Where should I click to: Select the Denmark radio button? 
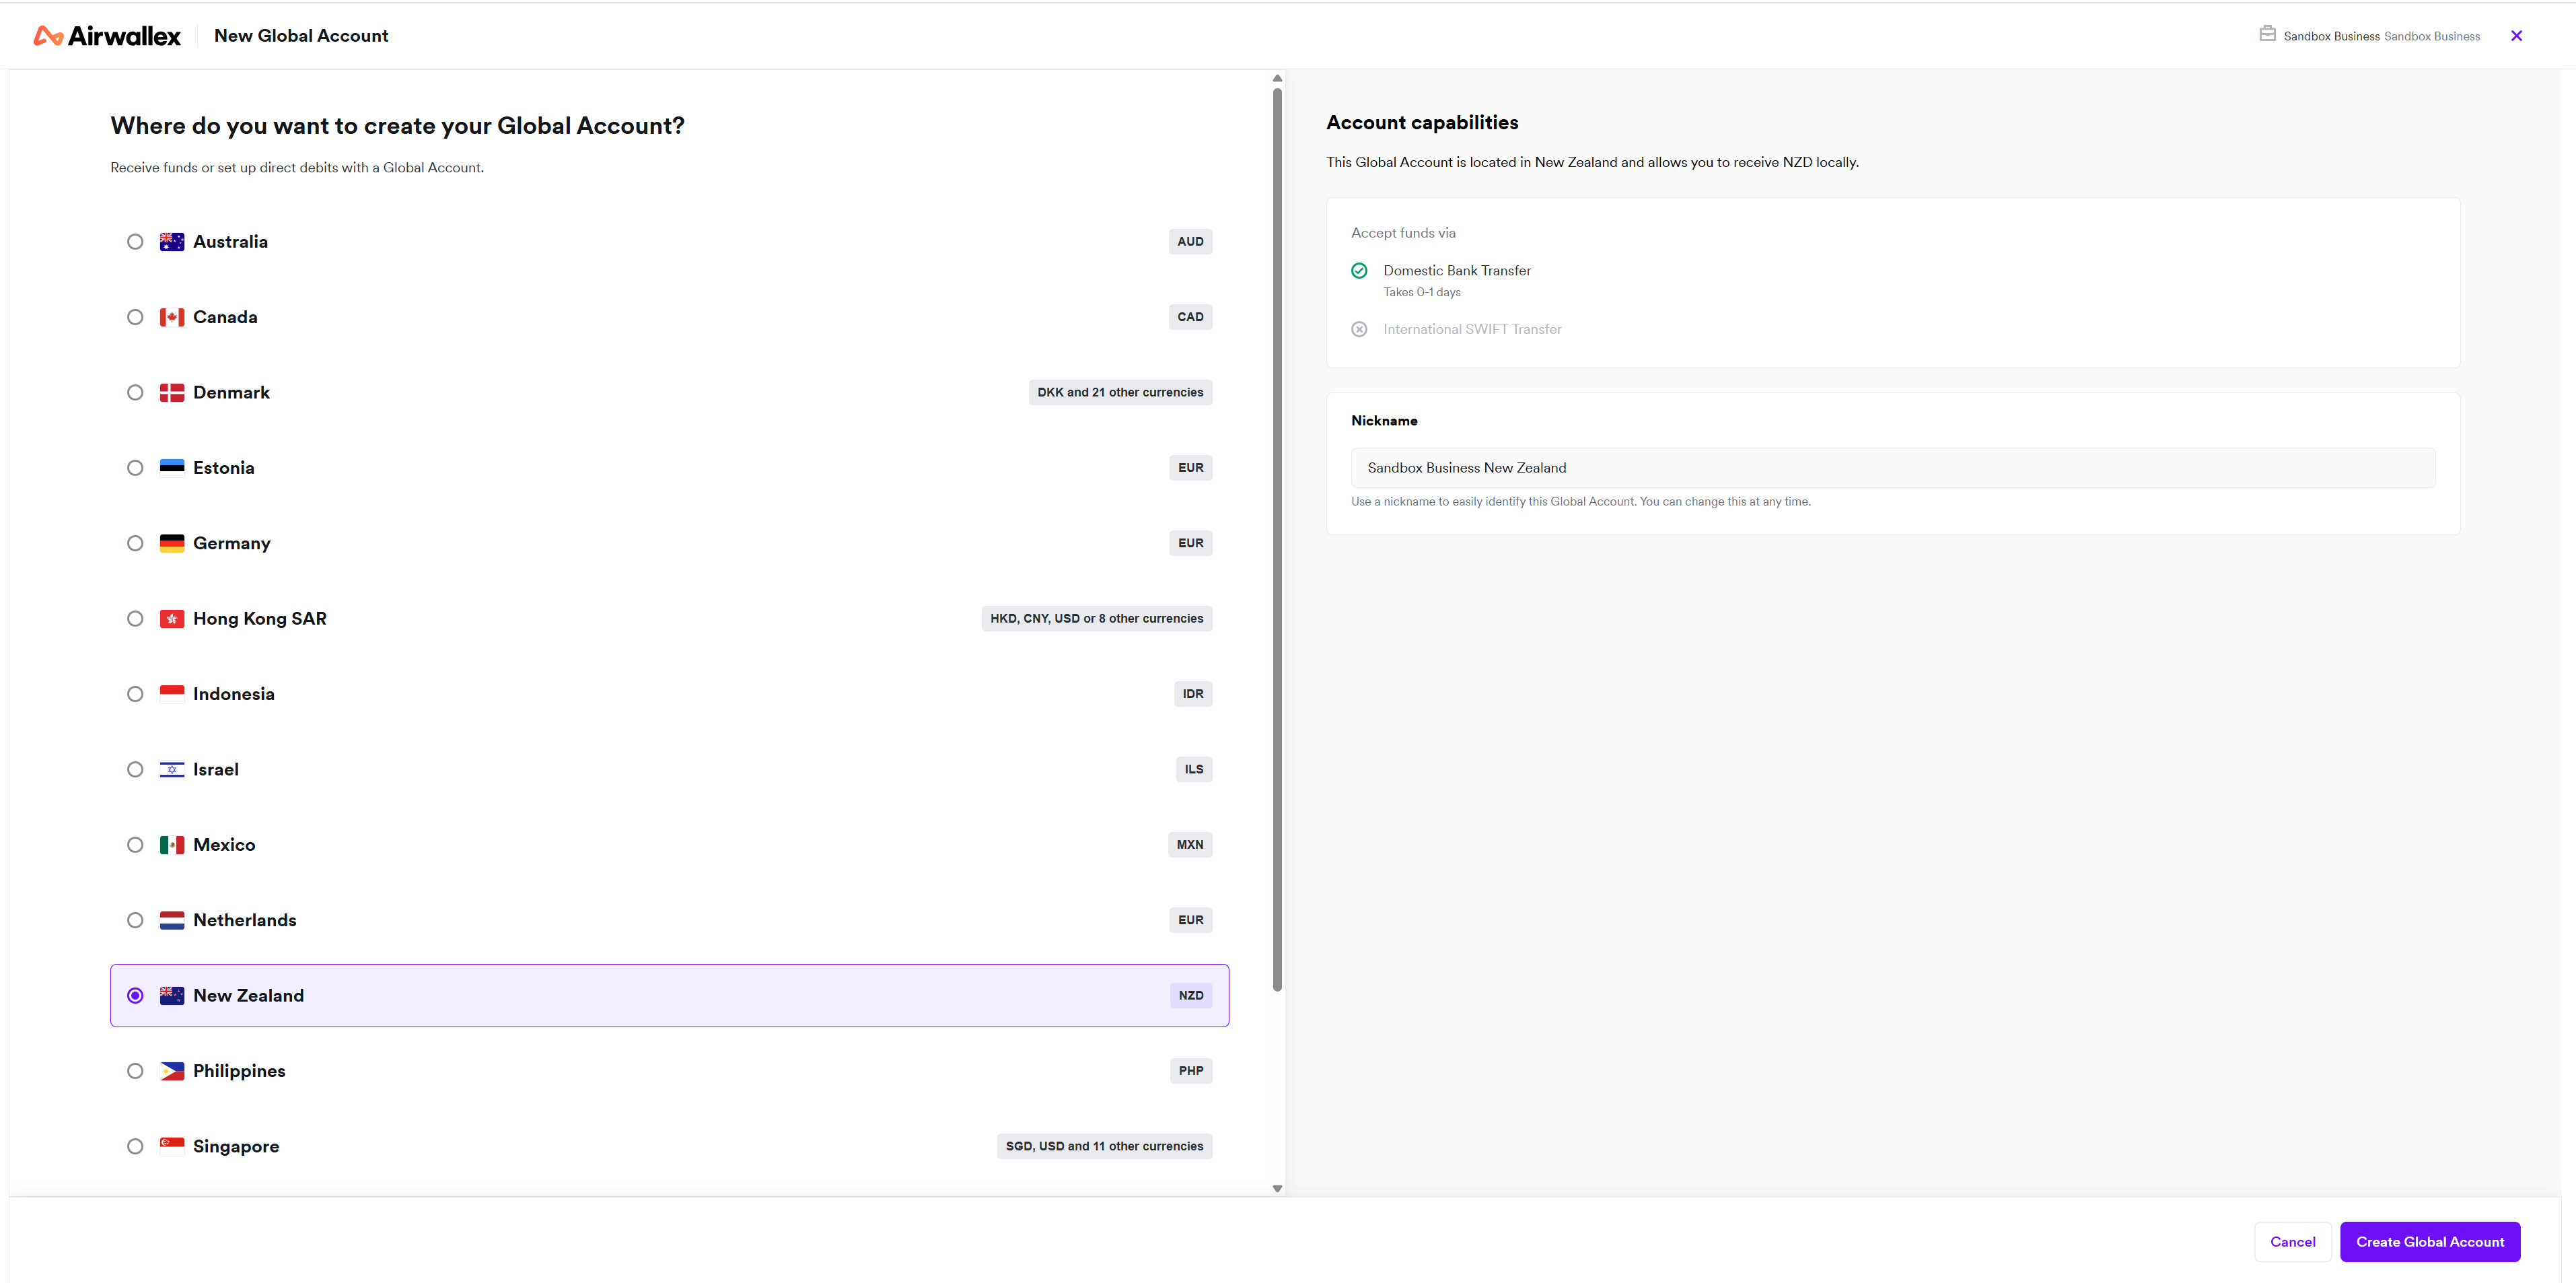click(135, 393)
